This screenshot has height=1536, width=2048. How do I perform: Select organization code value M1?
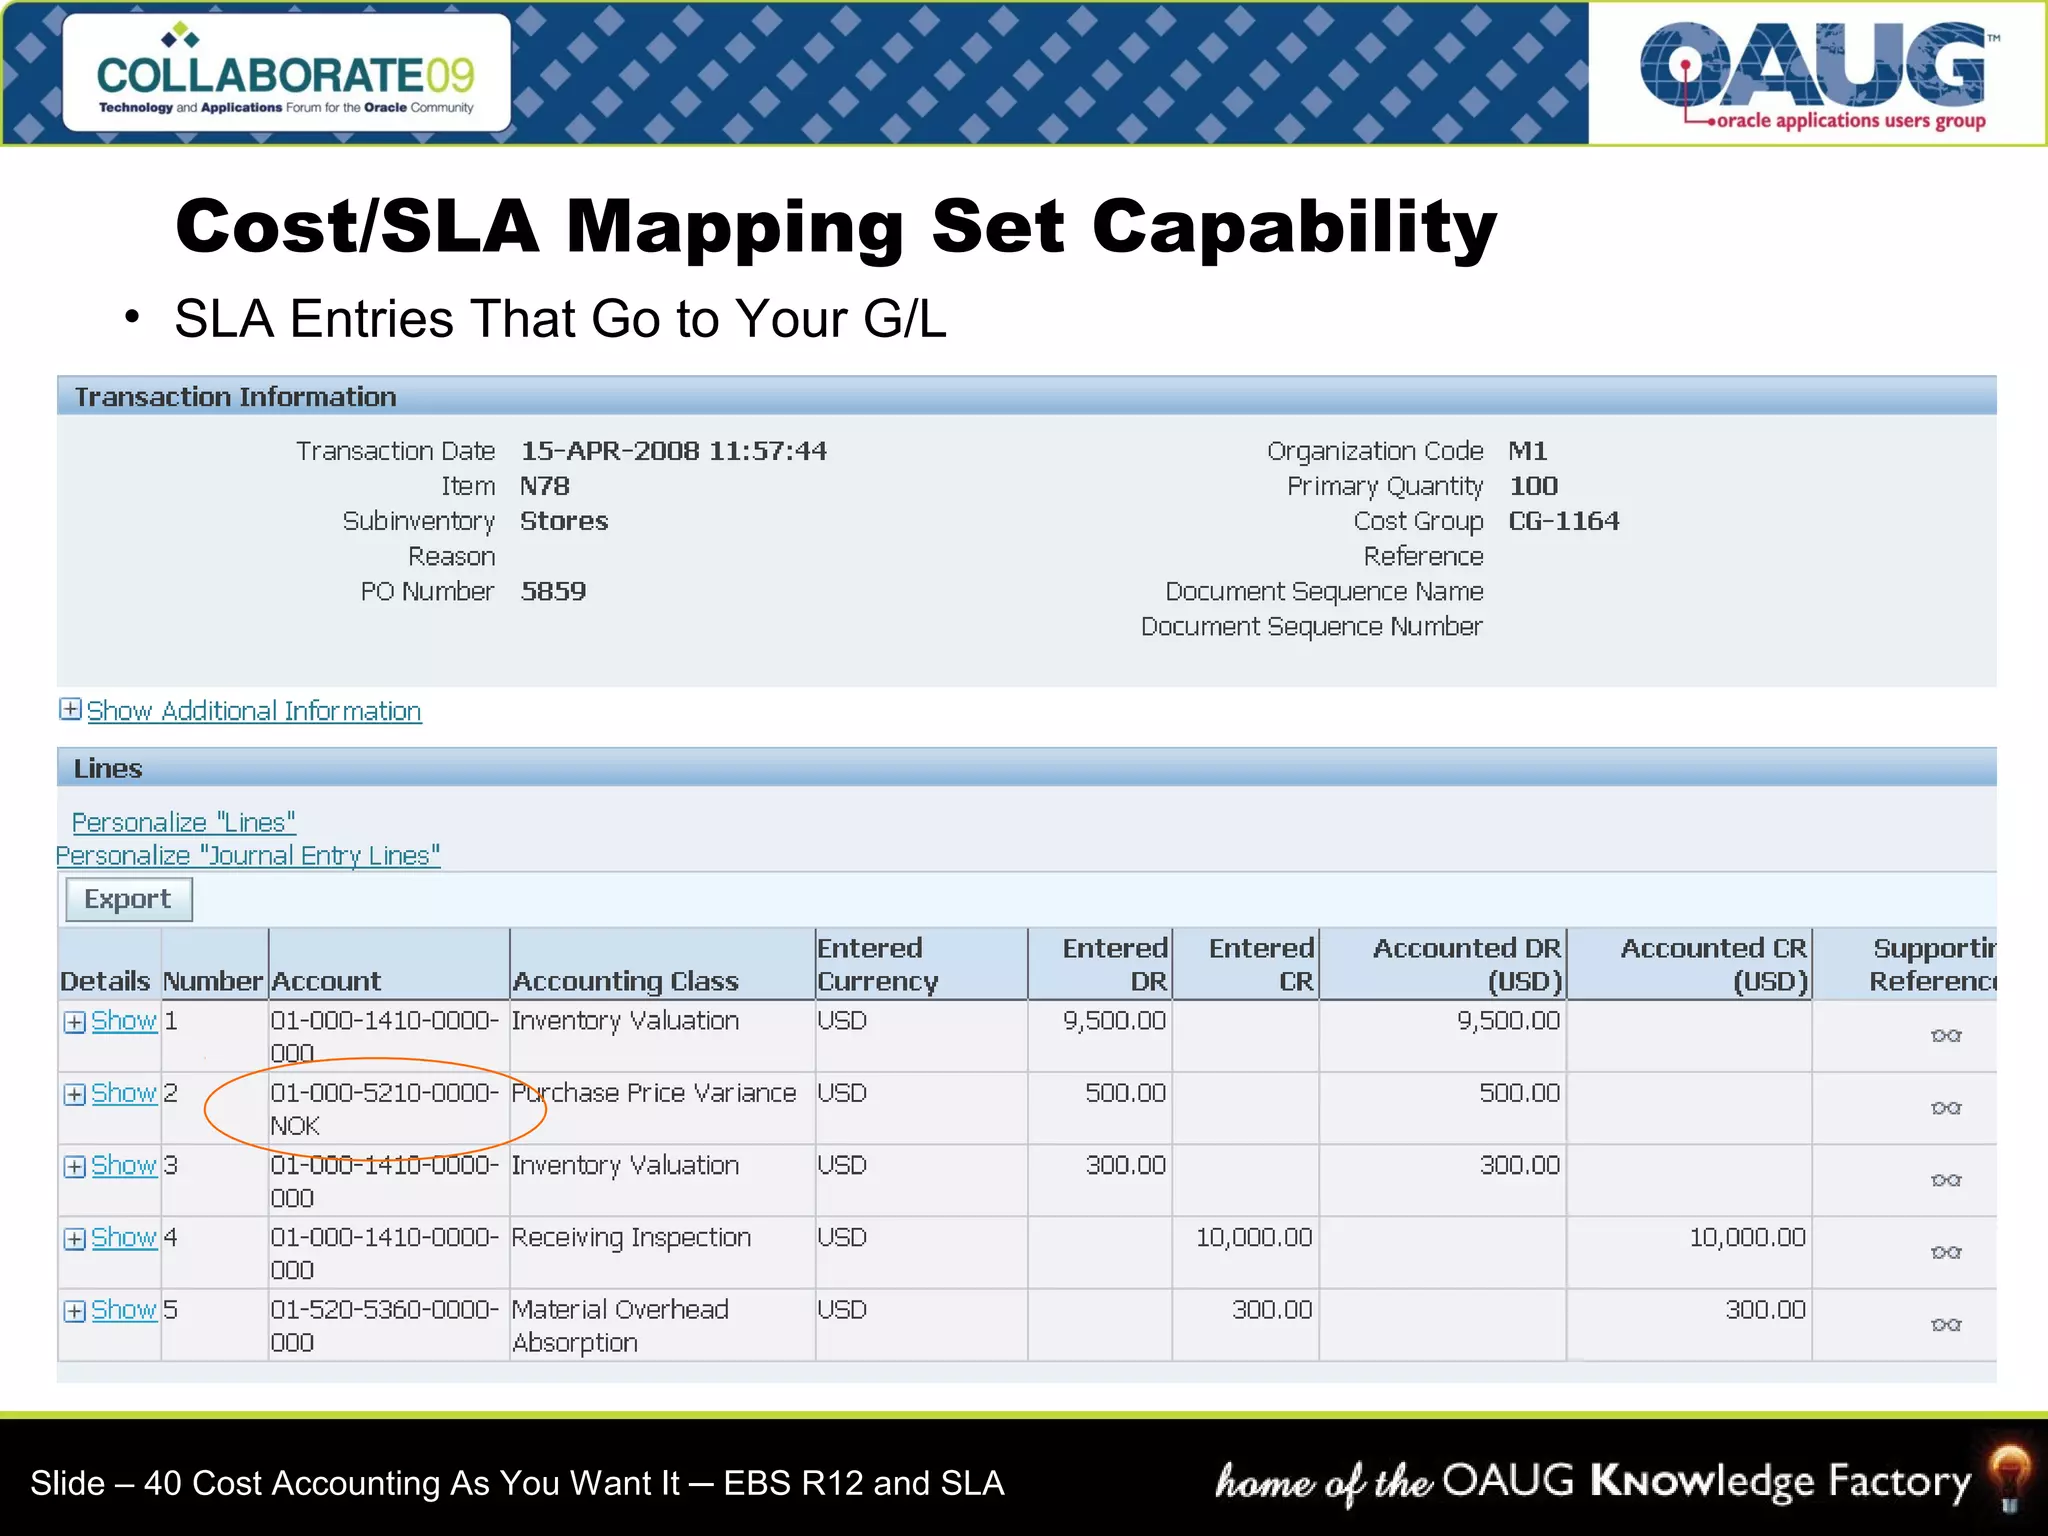[1528, 451]
